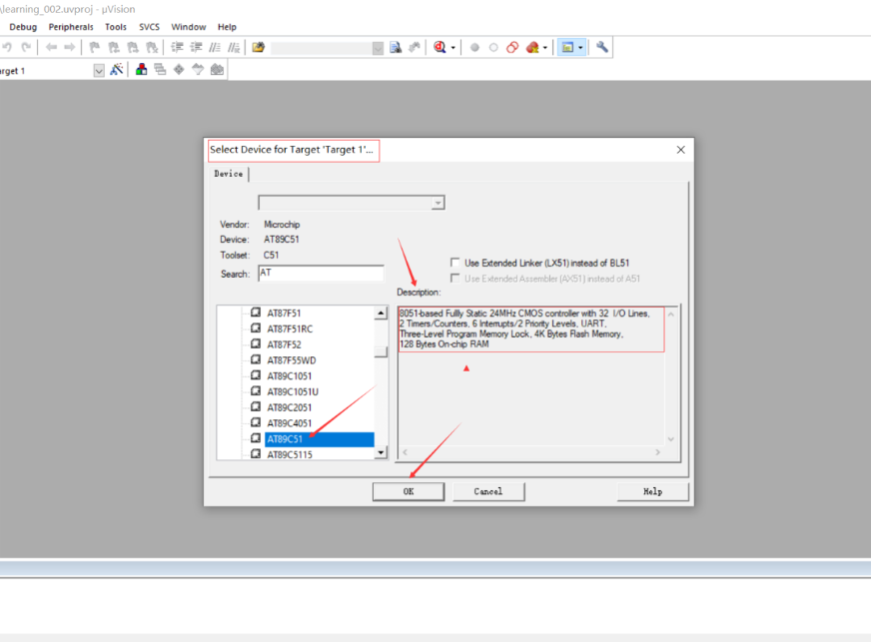Click the Disable All Breakpoints icon
The image size is (871, 643).
512,48
